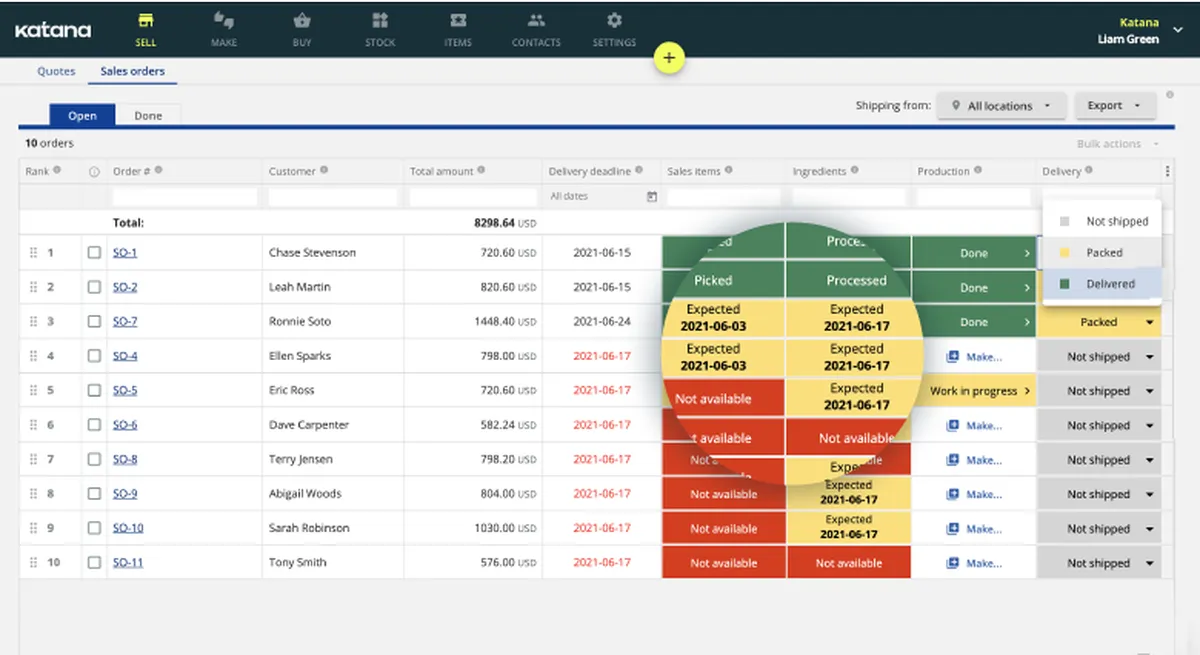Viewport: 1200px width, 655px height.
Task: Open sales order SO-7 link
Action: pyautogui.click(x=125, y=322)
